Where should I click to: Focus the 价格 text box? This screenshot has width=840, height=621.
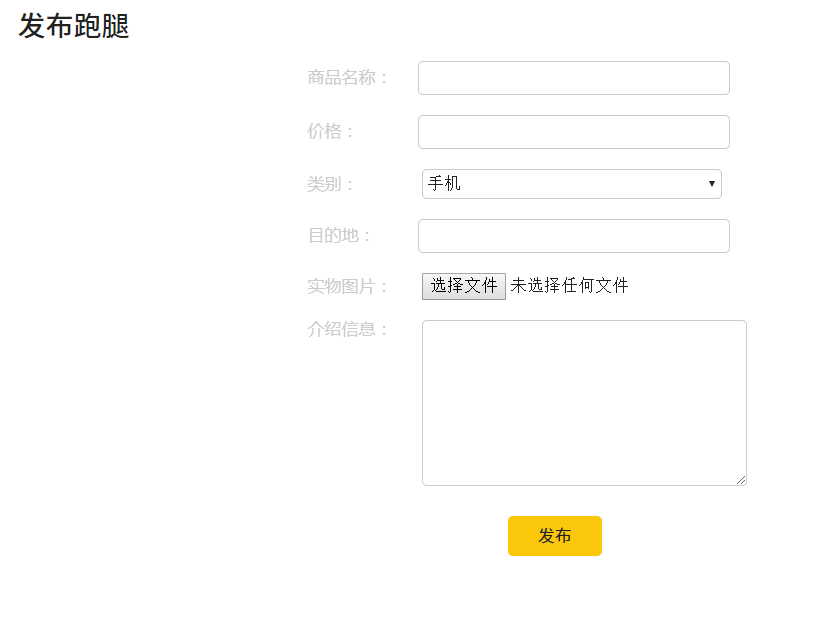tap(573, 132)
